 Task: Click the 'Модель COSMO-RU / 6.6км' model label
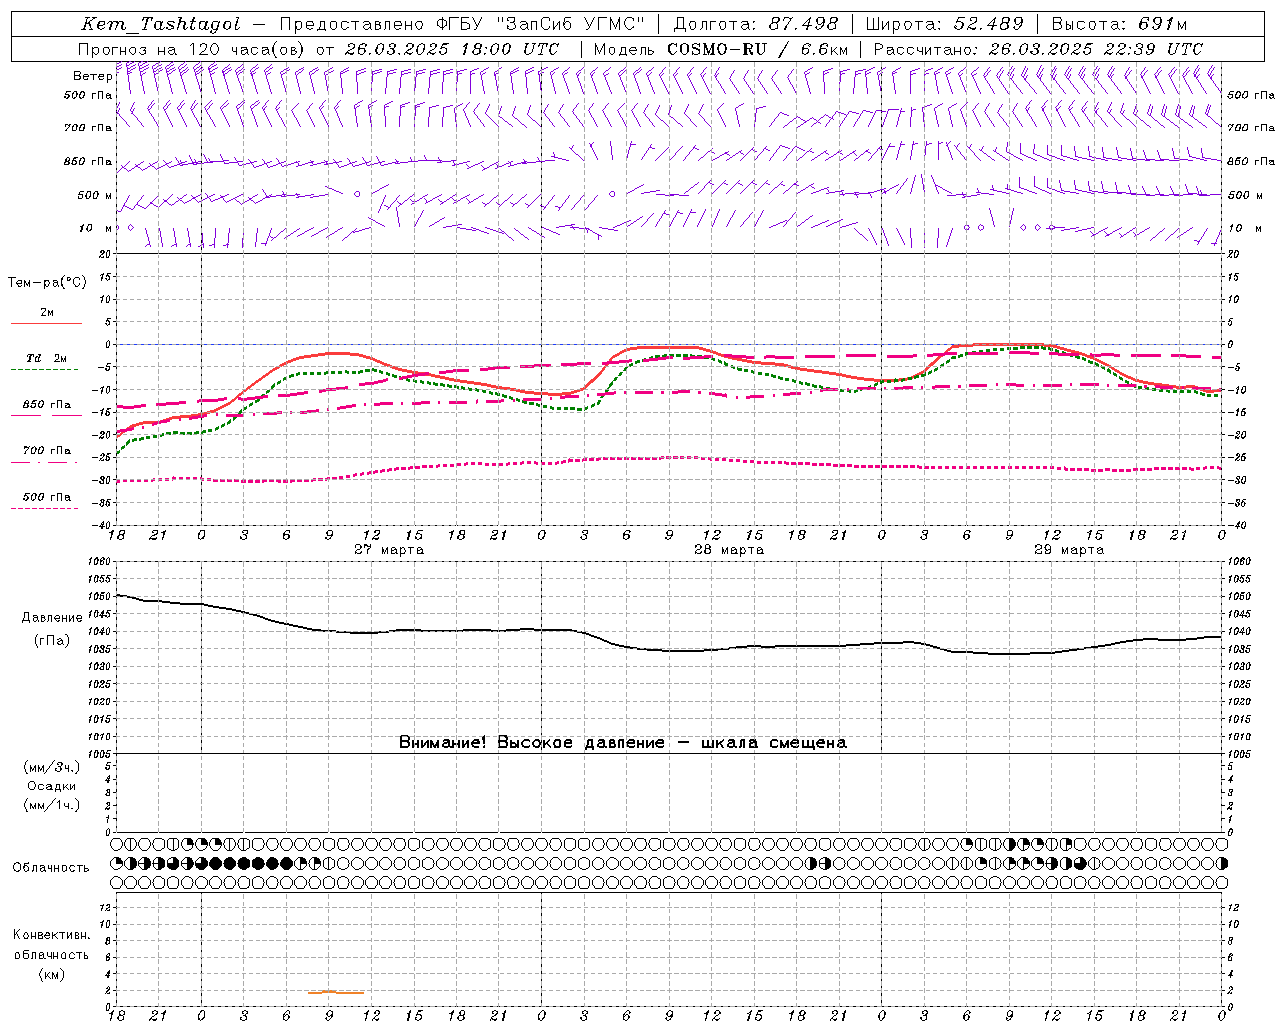pyautogui.click(x=721, y=49)
